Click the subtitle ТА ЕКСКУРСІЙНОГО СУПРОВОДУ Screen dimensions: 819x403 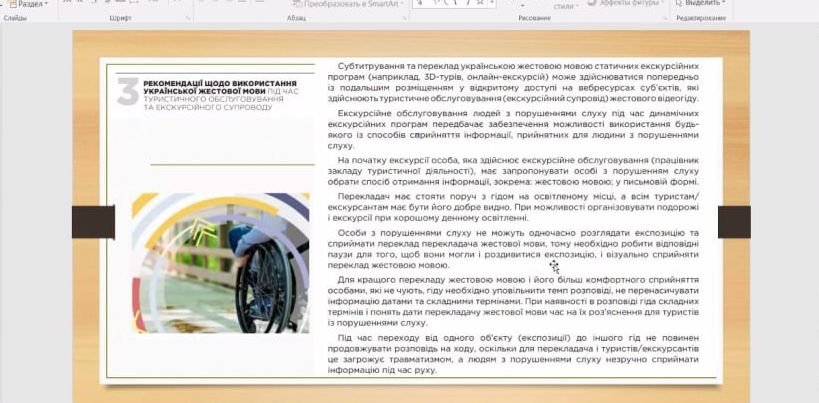[x=208, y=107]
